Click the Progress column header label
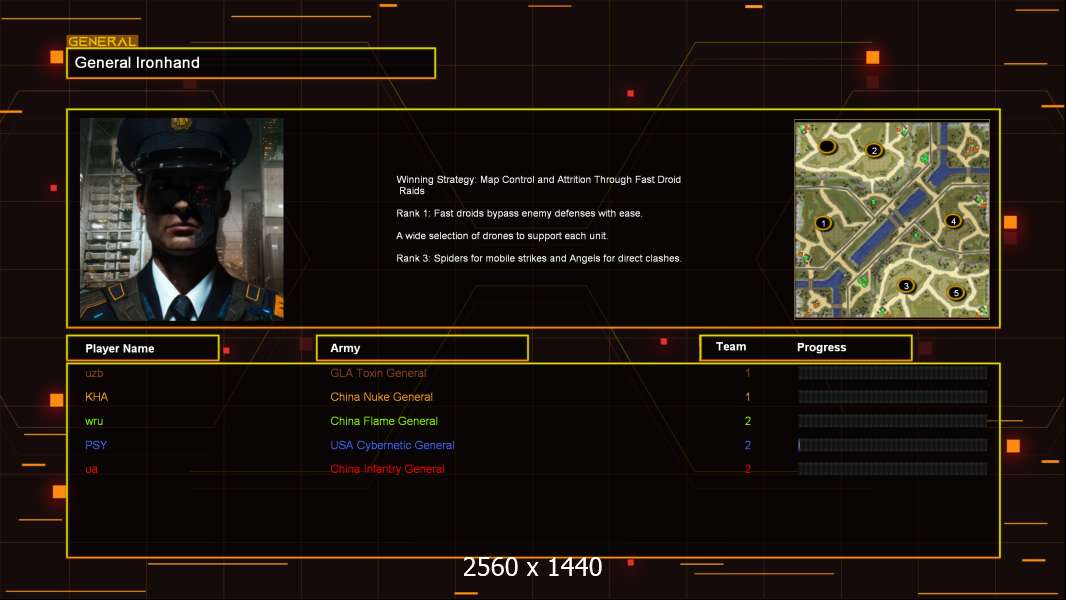Image resolution: width=1066 pixels, height=600 pixels. (821, 347)
